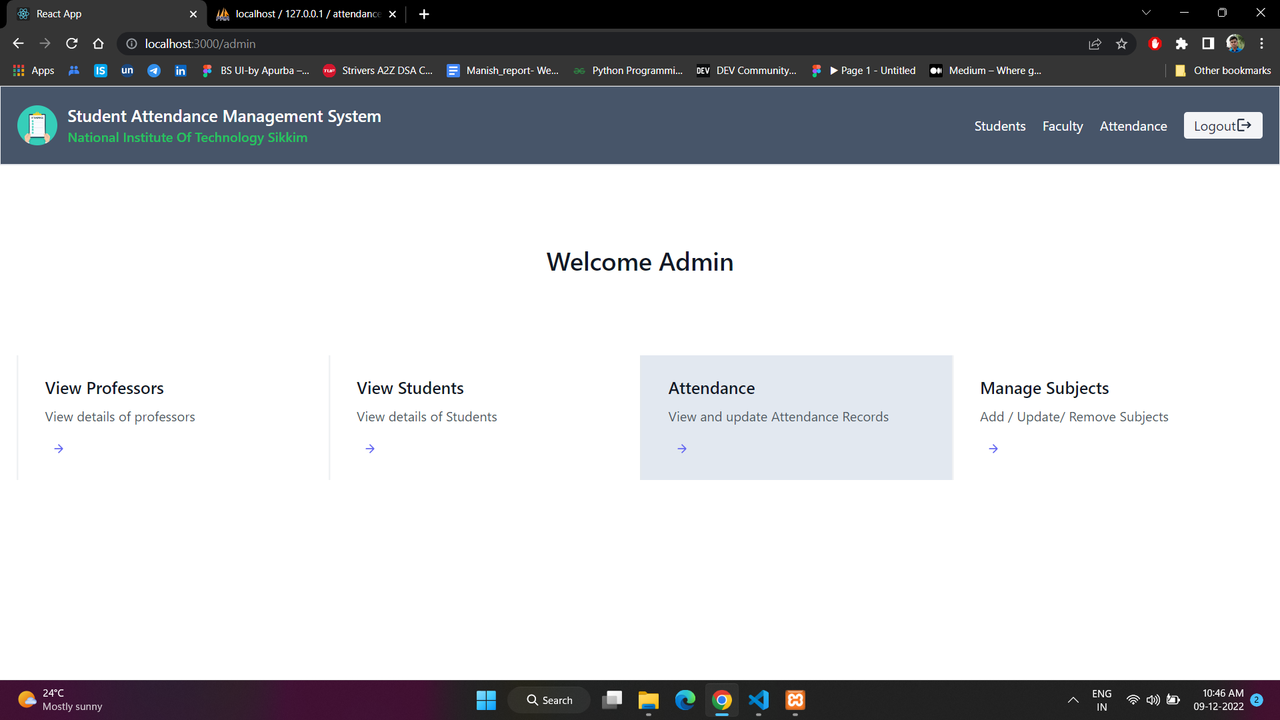Open the browser tab search chevron

(1146, 14)
